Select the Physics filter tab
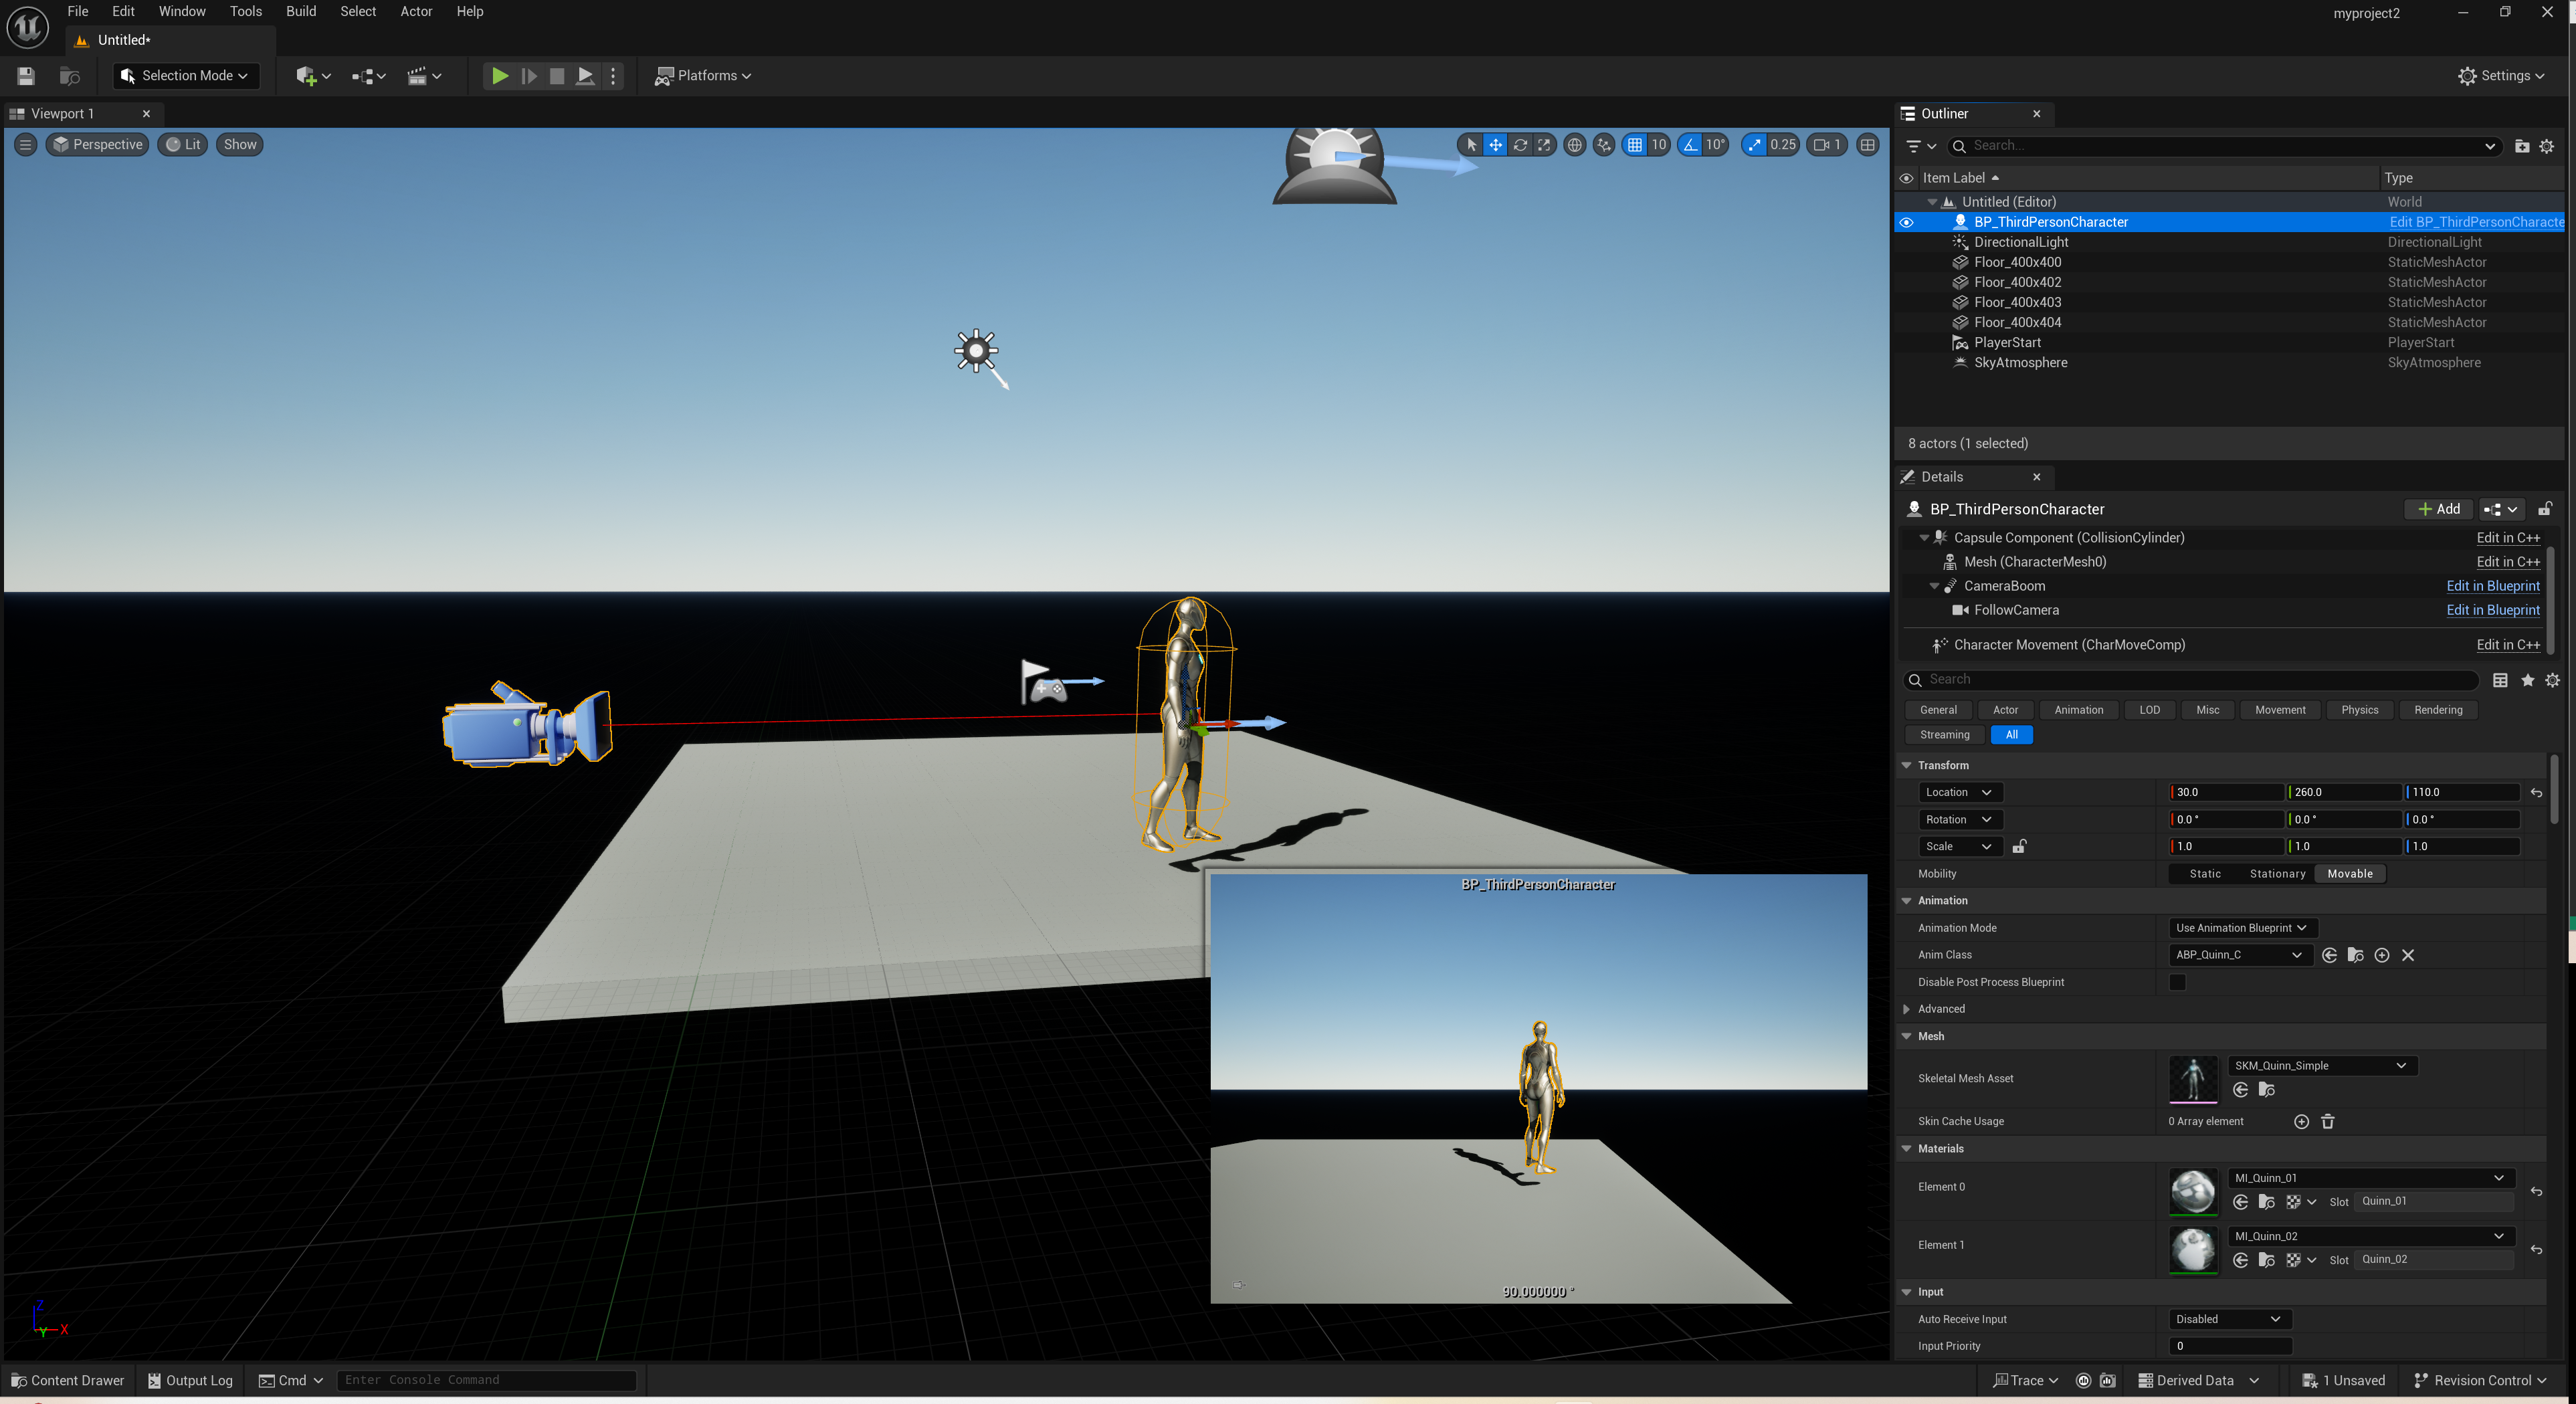Viewport: 2576px width, 1404px height. pyautogui.click(x=2359, y=710)
